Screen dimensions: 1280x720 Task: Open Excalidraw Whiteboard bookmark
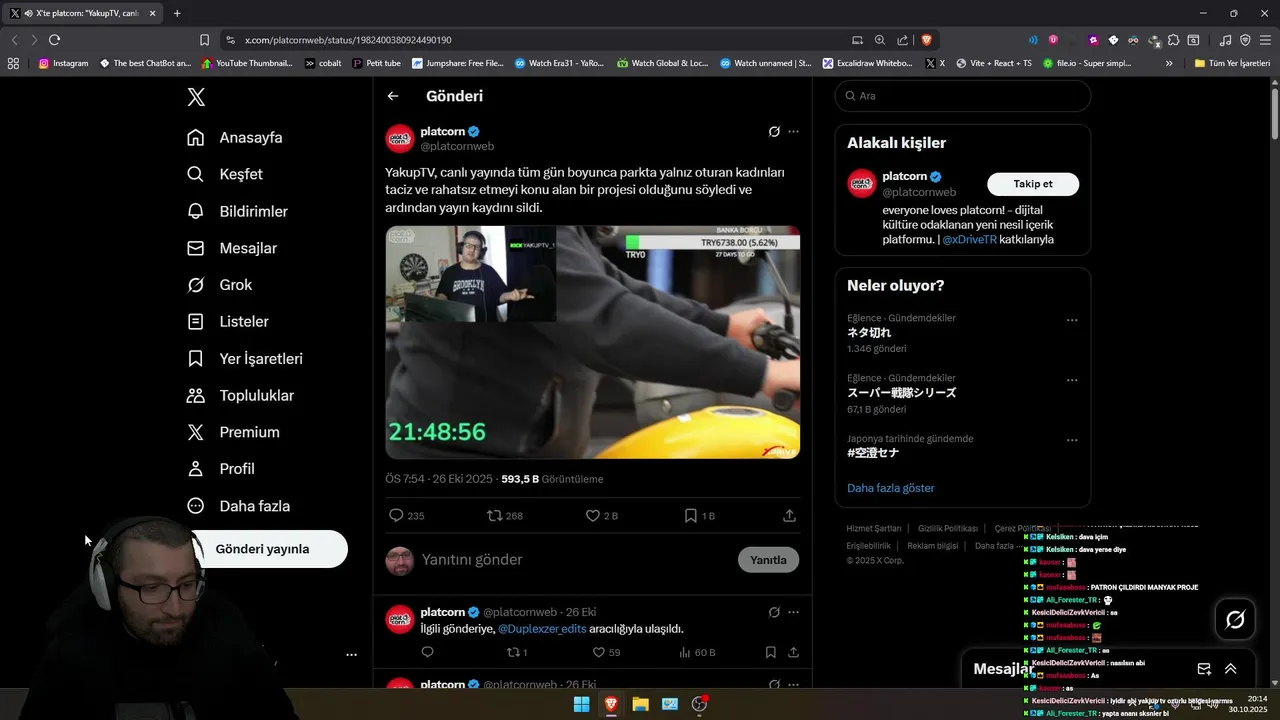click(x=867, y=63)
